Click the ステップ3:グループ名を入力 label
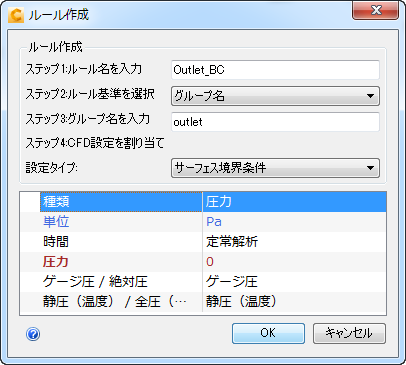Viewport: 406px width, 365px height. click(x=88, y=119)
